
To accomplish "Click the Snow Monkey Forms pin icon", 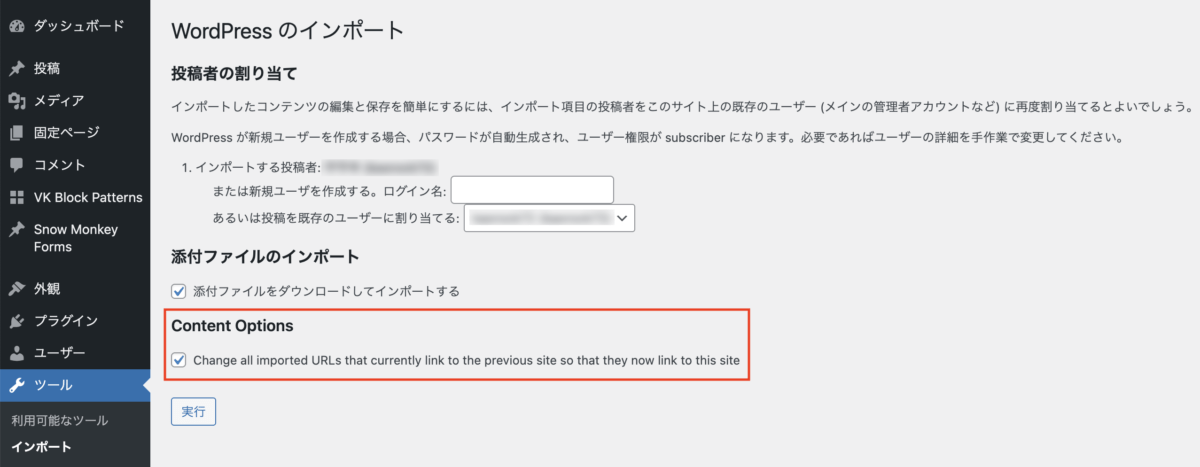I will [x=16, y=230].
